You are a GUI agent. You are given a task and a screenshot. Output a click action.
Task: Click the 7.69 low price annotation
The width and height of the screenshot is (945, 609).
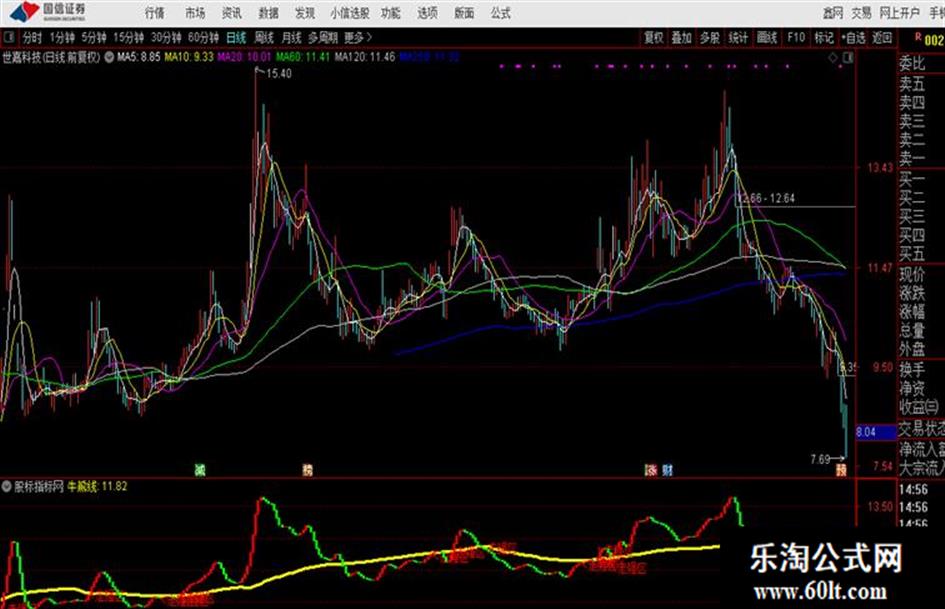[x=820, y=459]
